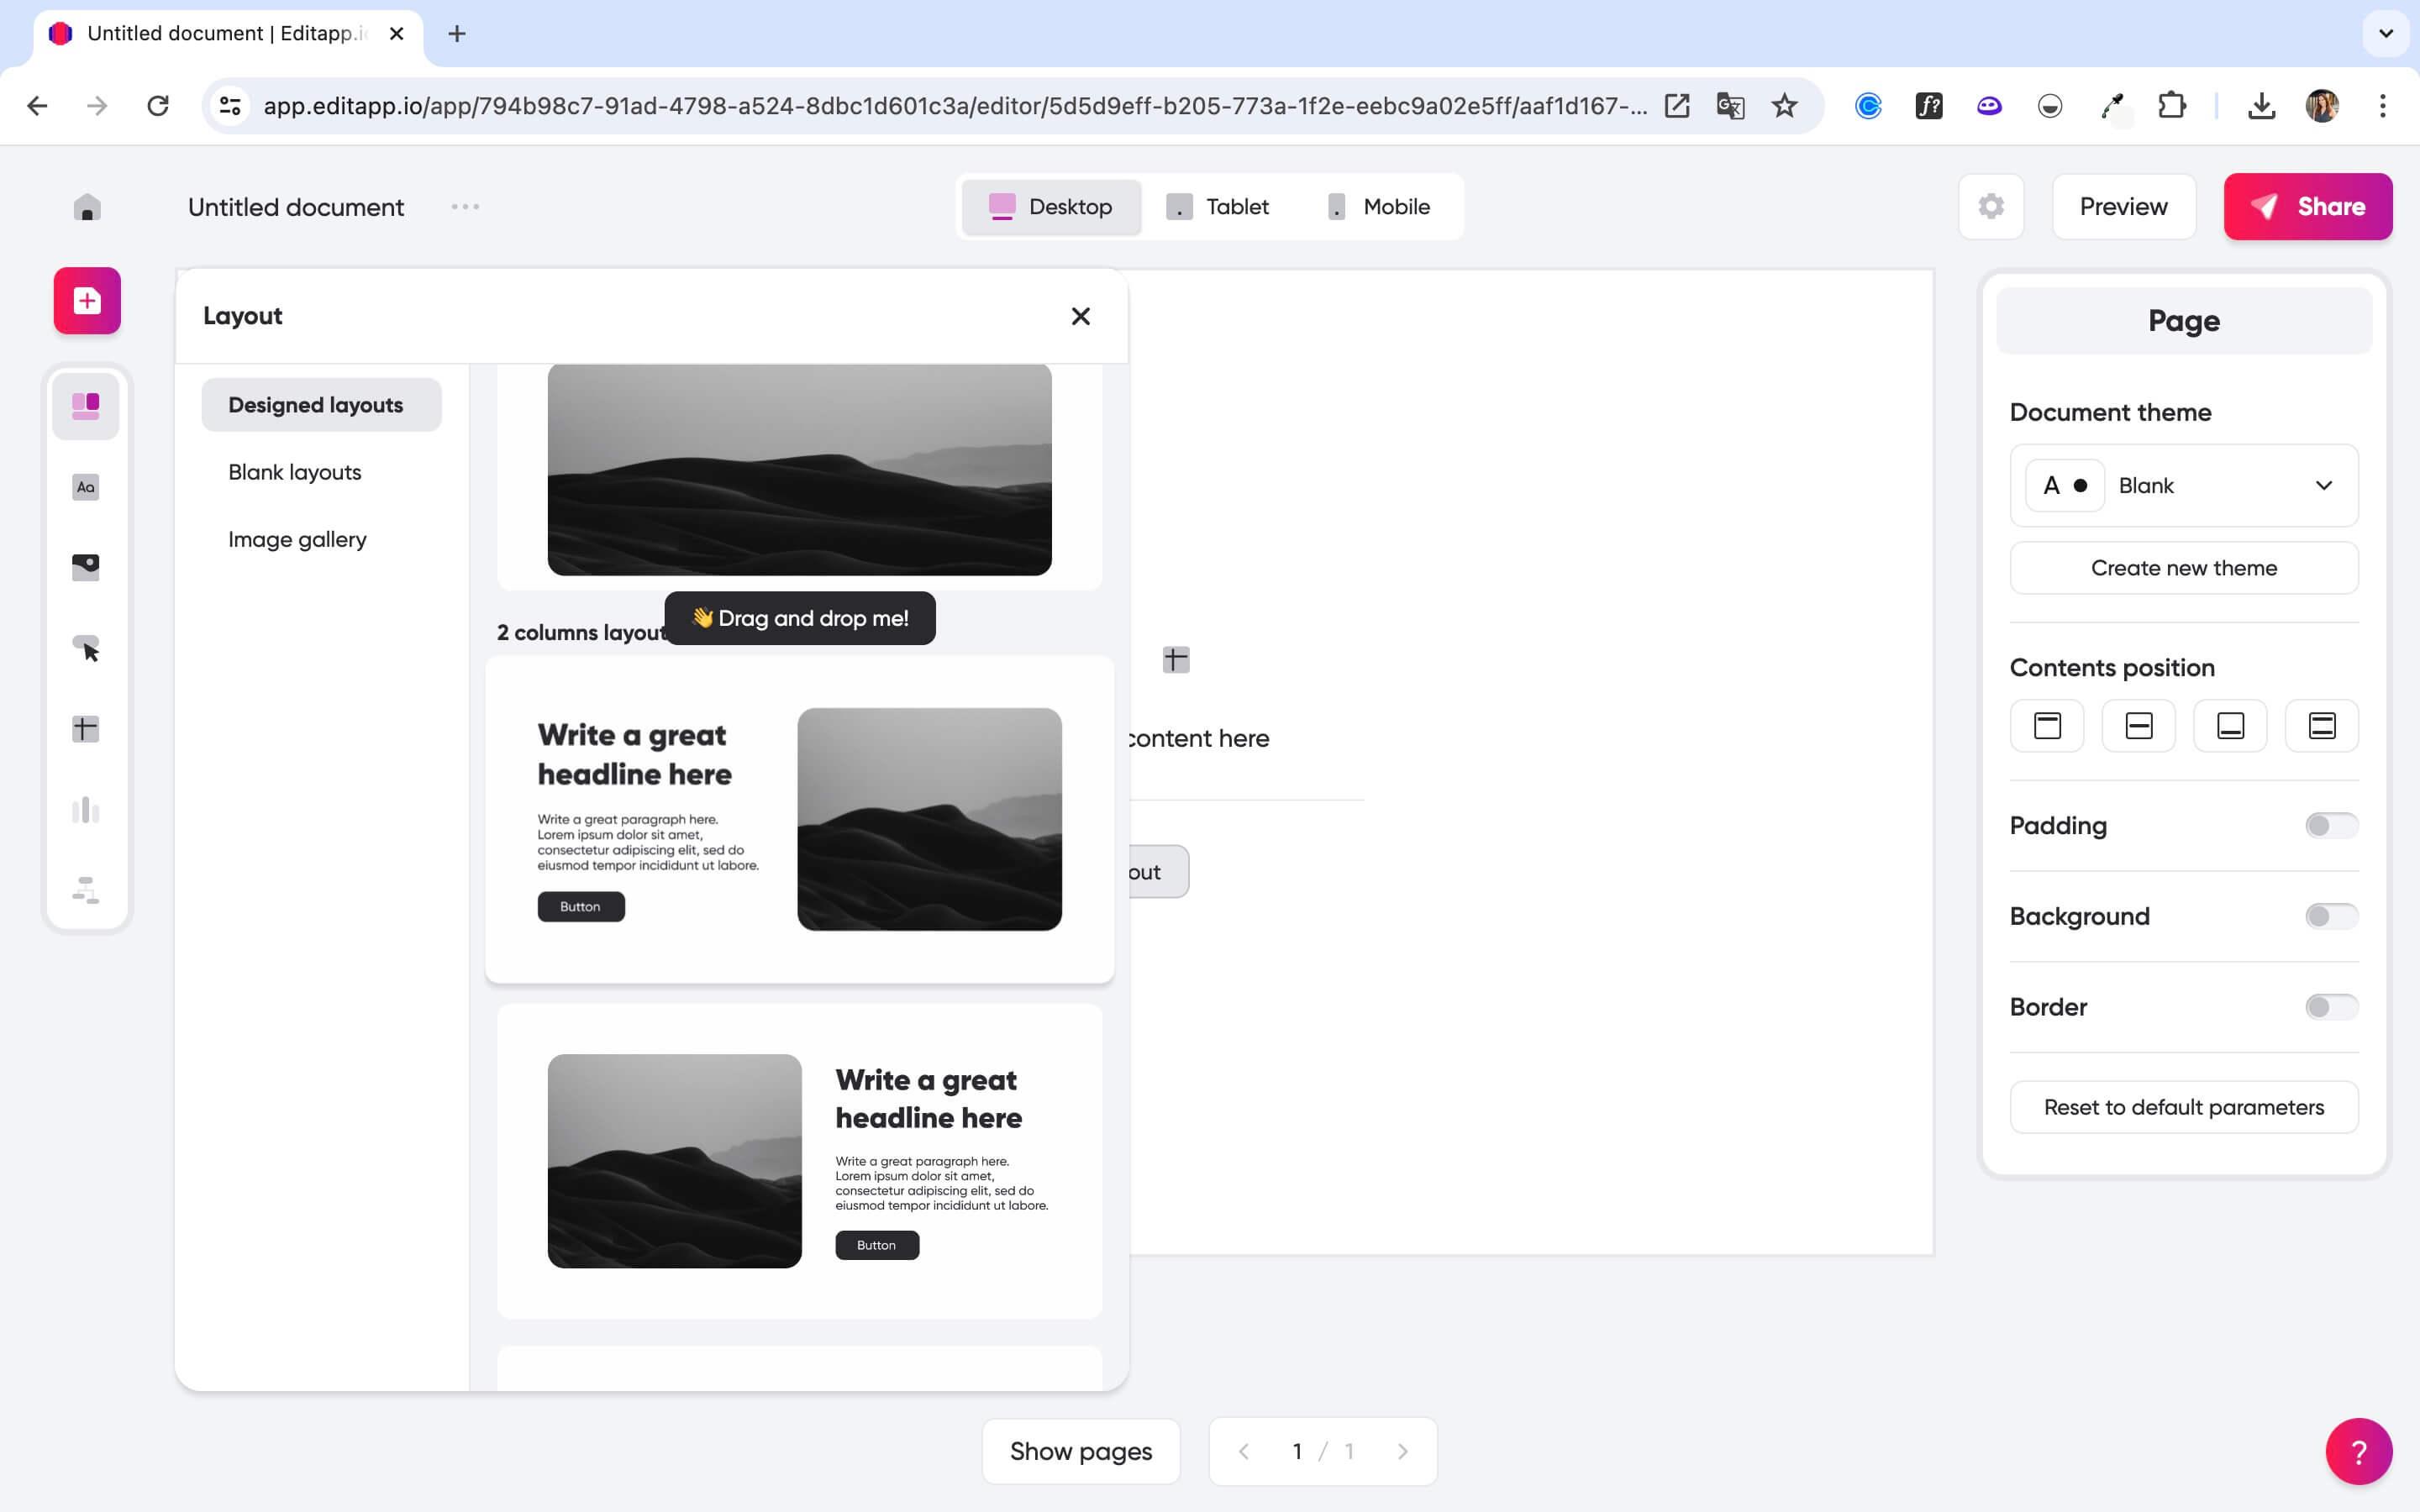Click the media/image panel icon
This screenshot has height=1512, width=2420.
pos(86,566)
